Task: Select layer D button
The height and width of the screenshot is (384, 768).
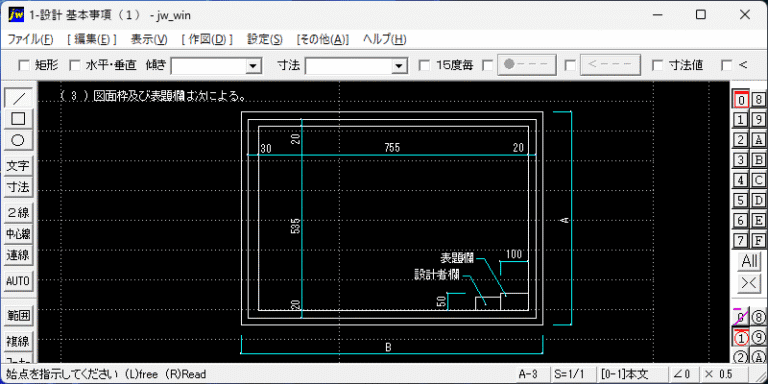Action: pos(759,200)
